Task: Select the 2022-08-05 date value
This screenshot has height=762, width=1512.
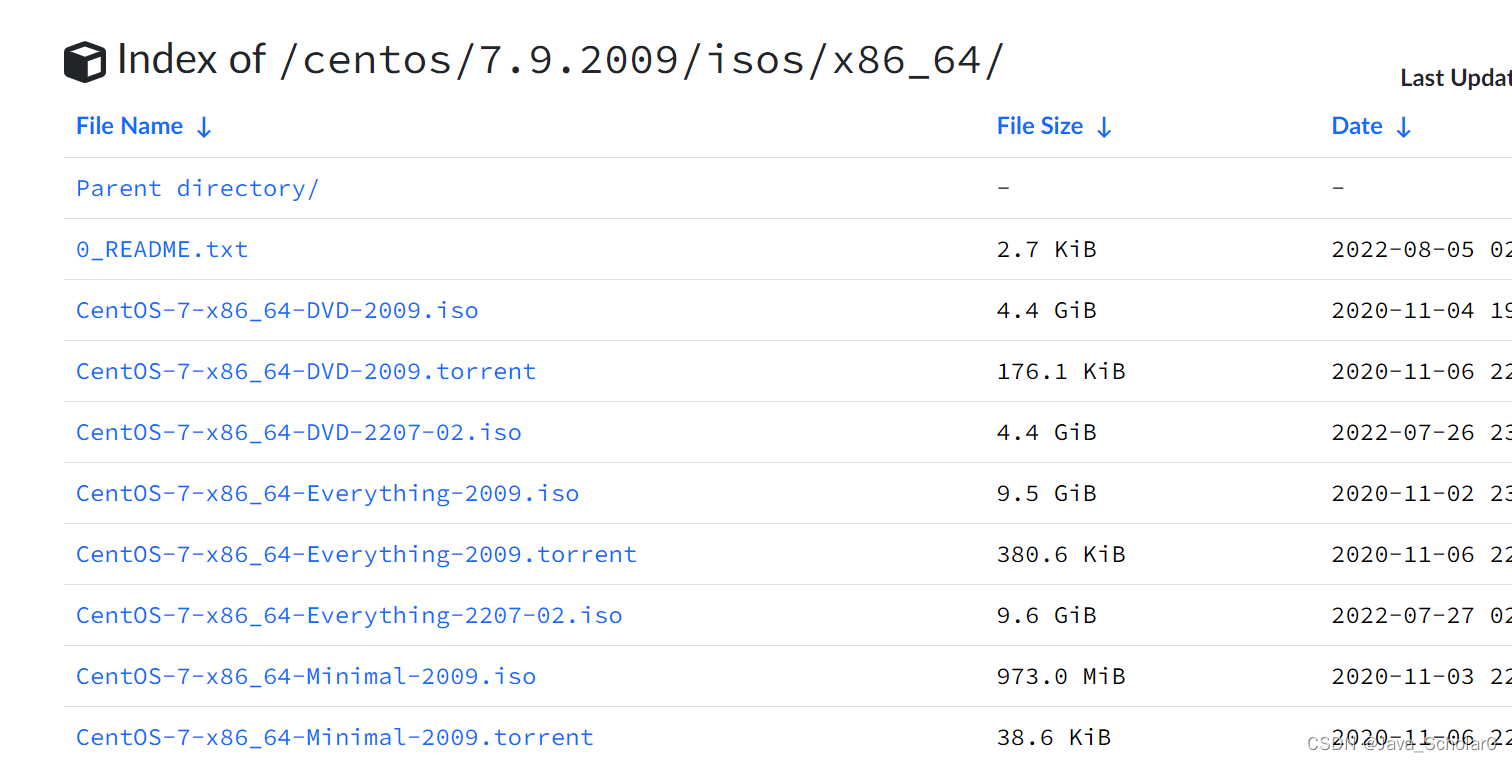Action: [x=1403, y=249]
